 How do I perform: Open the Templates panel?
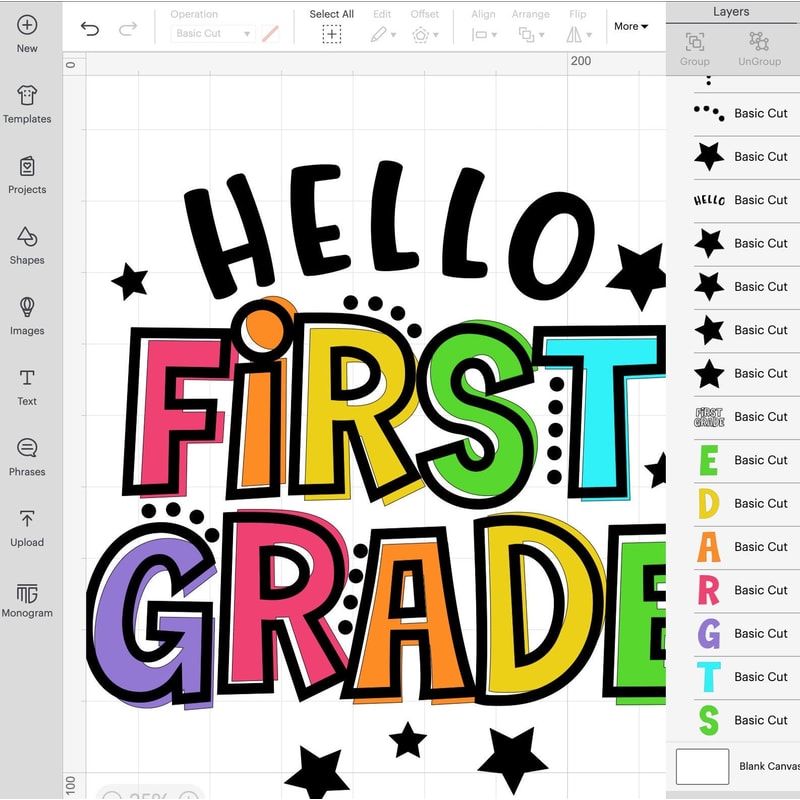click(x=27, y=103)
